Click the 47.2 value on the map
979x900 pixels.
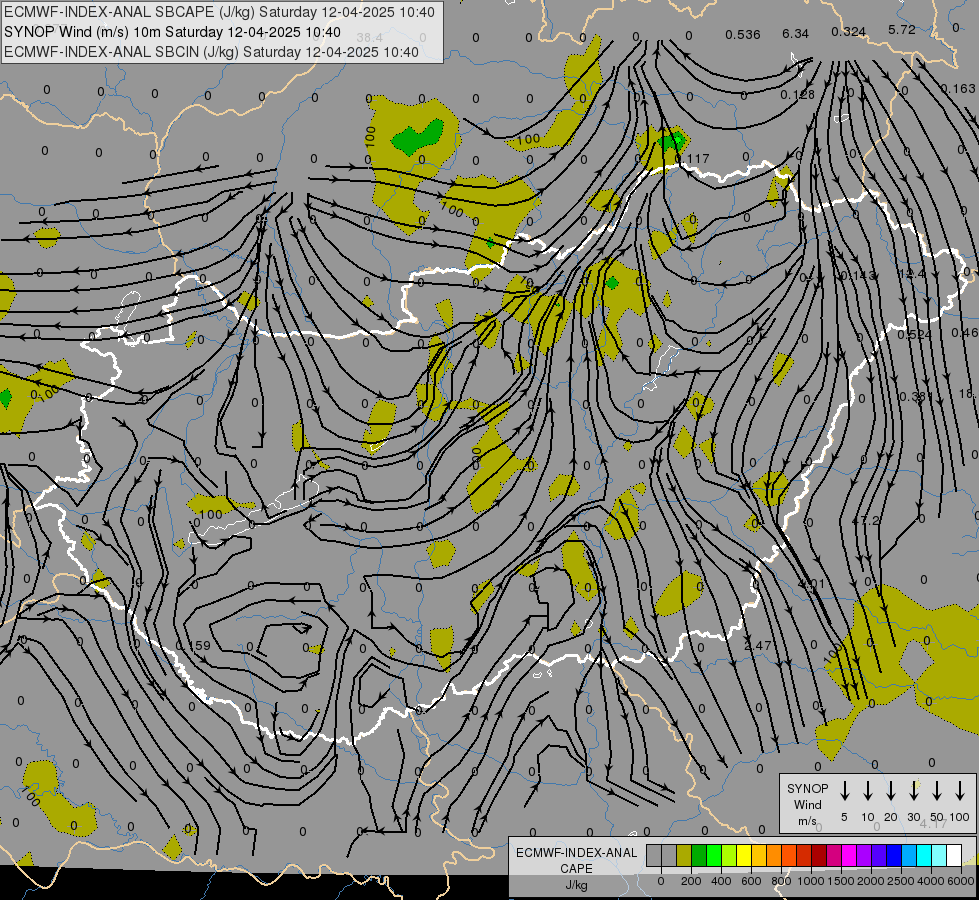pyautogui.click(x=865, y=520)
